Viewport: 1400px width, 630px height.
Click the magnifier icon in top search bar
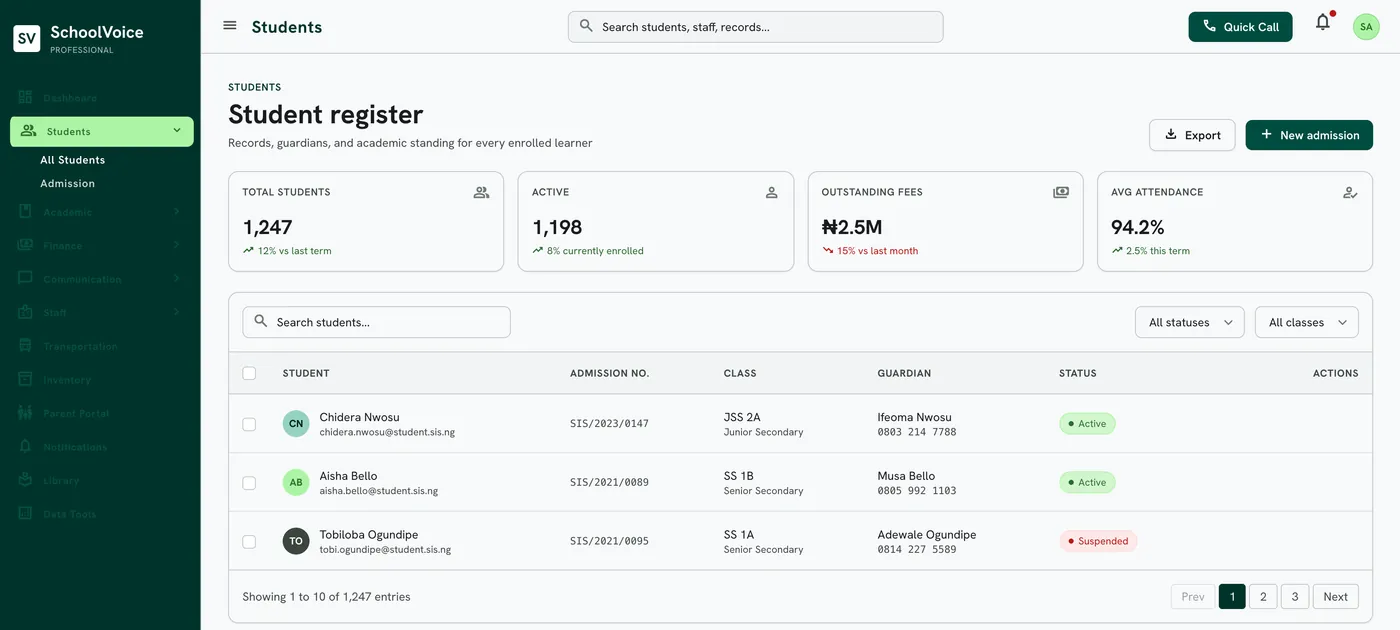click(x=586, y=26)
